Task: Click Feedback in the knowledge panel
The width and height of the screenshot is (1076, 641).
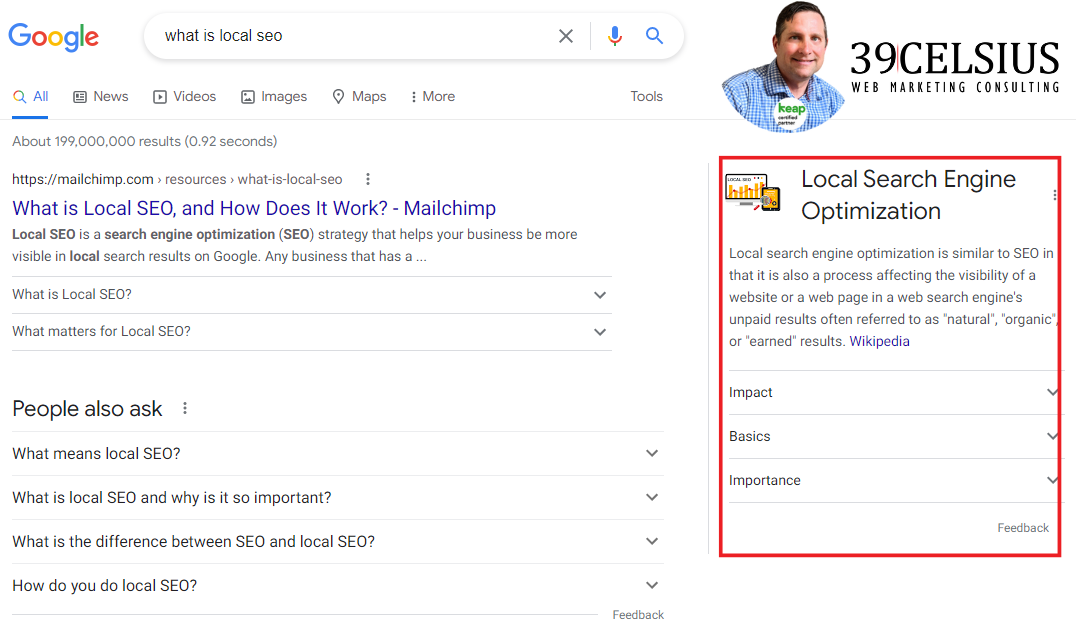Action: (x=1022, y=528)
